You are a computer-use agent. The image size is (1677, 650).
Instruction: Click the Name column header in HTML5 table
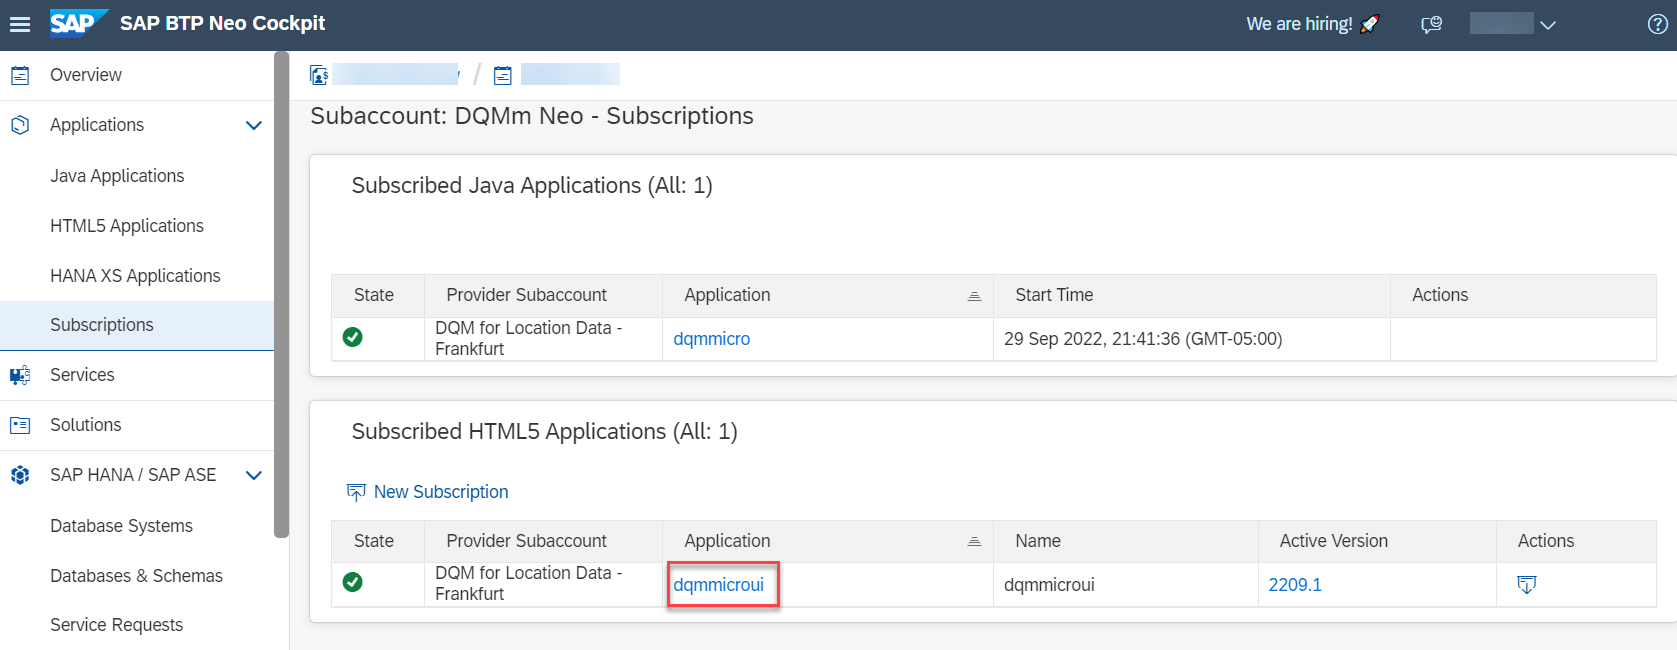point(1038,541)
